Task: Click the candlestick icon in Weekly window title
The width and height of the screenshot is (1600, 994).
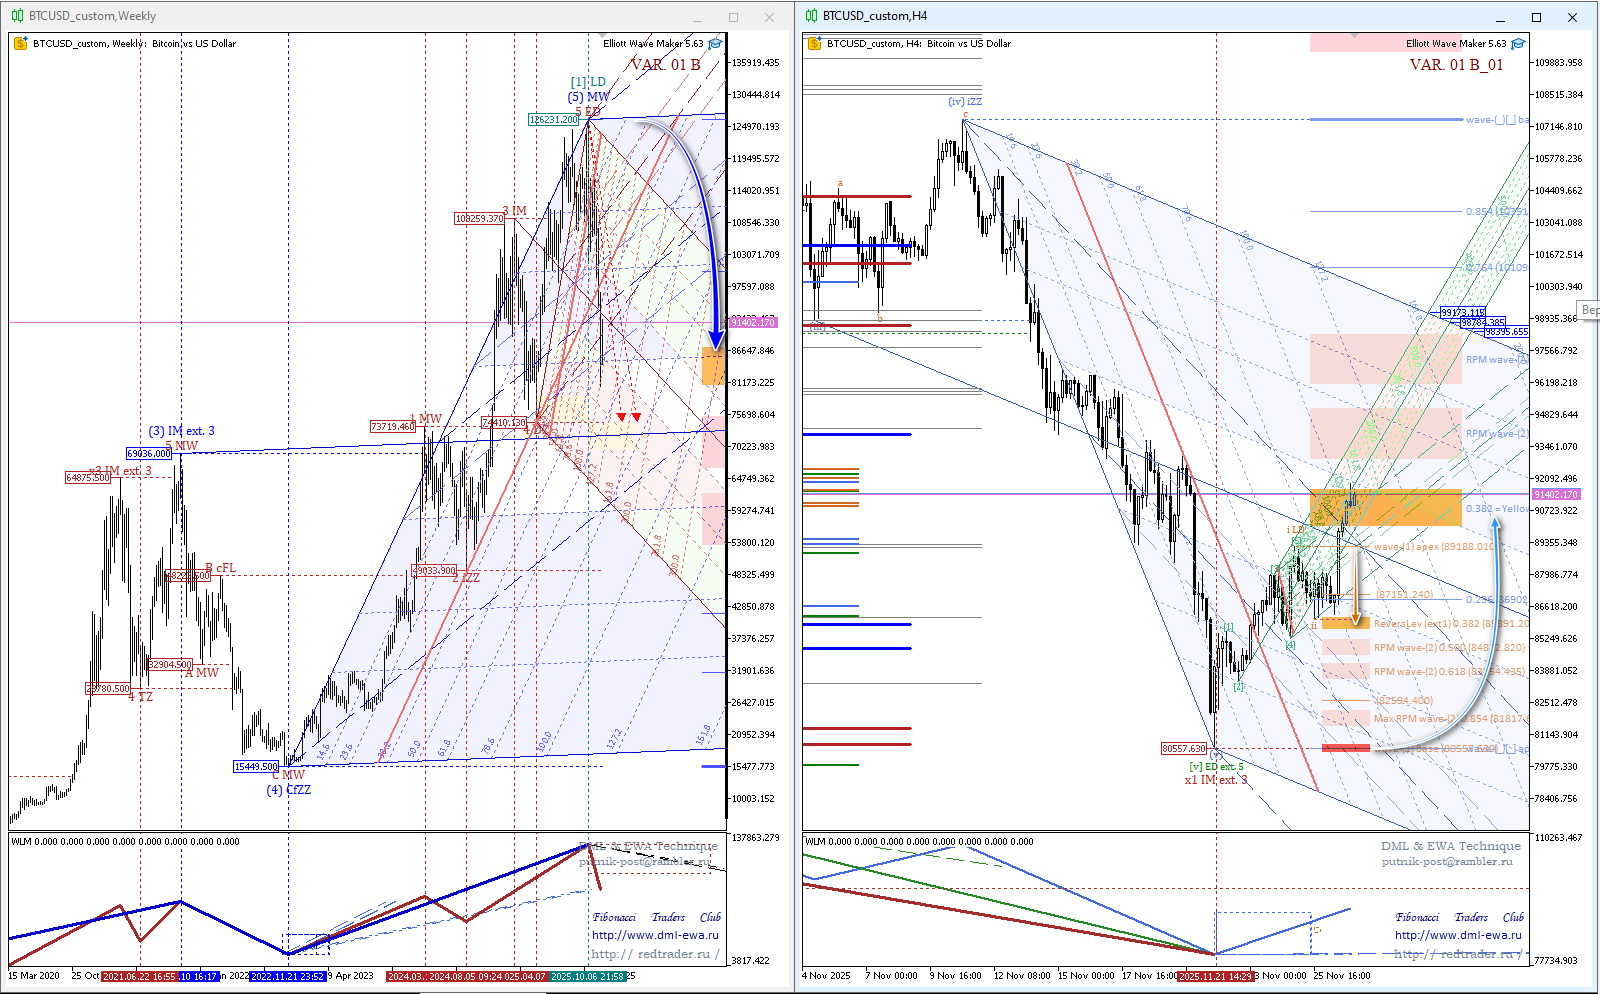Action: (x=17, y=16)
